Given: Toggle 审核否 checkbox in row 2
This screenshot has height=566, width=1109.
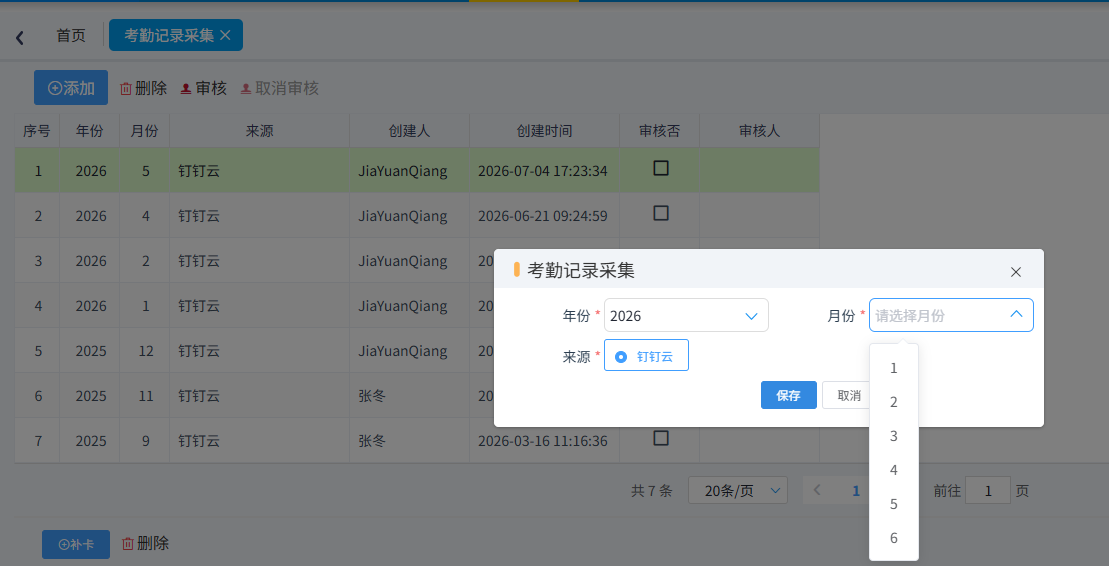Looking at the screenshot, I should pyautogui.click(x=661, y=213).
